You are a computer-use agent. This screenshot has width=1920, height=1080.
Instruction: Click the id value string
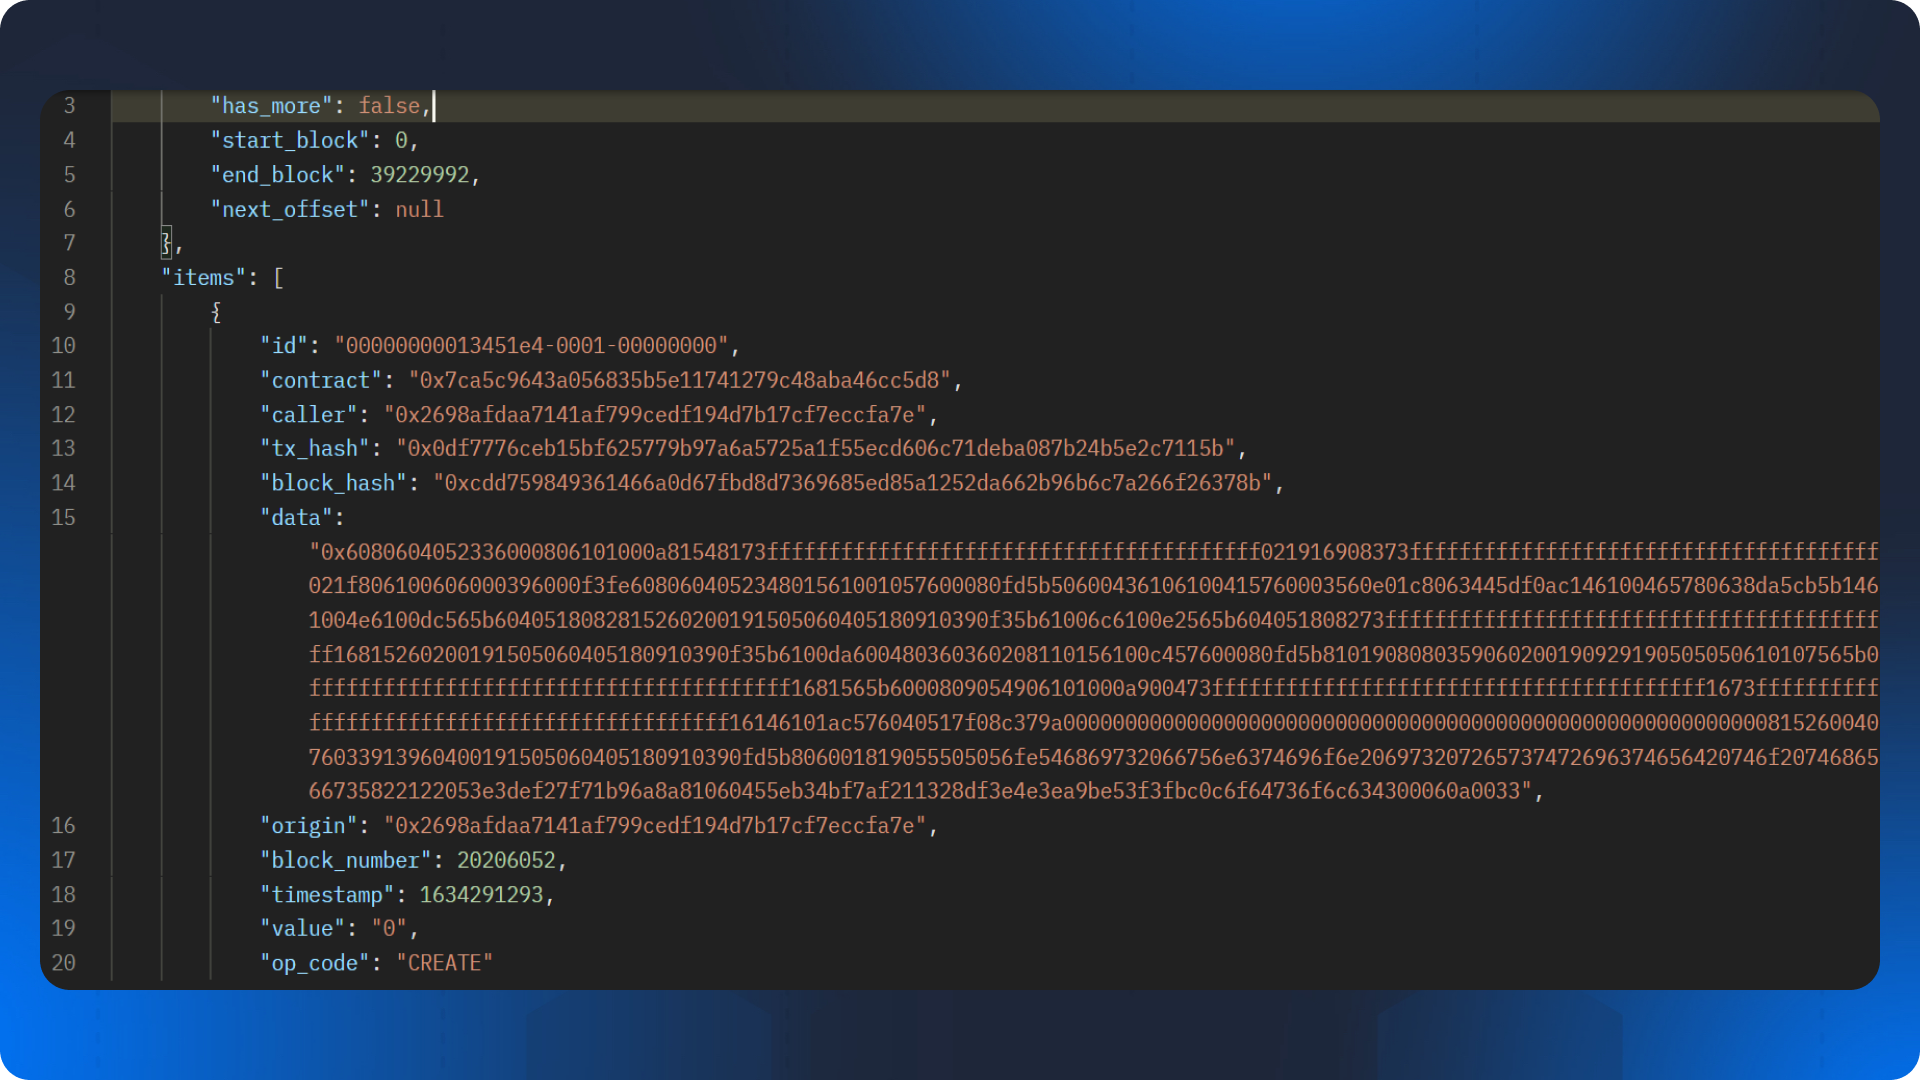(x=531, y=346)
